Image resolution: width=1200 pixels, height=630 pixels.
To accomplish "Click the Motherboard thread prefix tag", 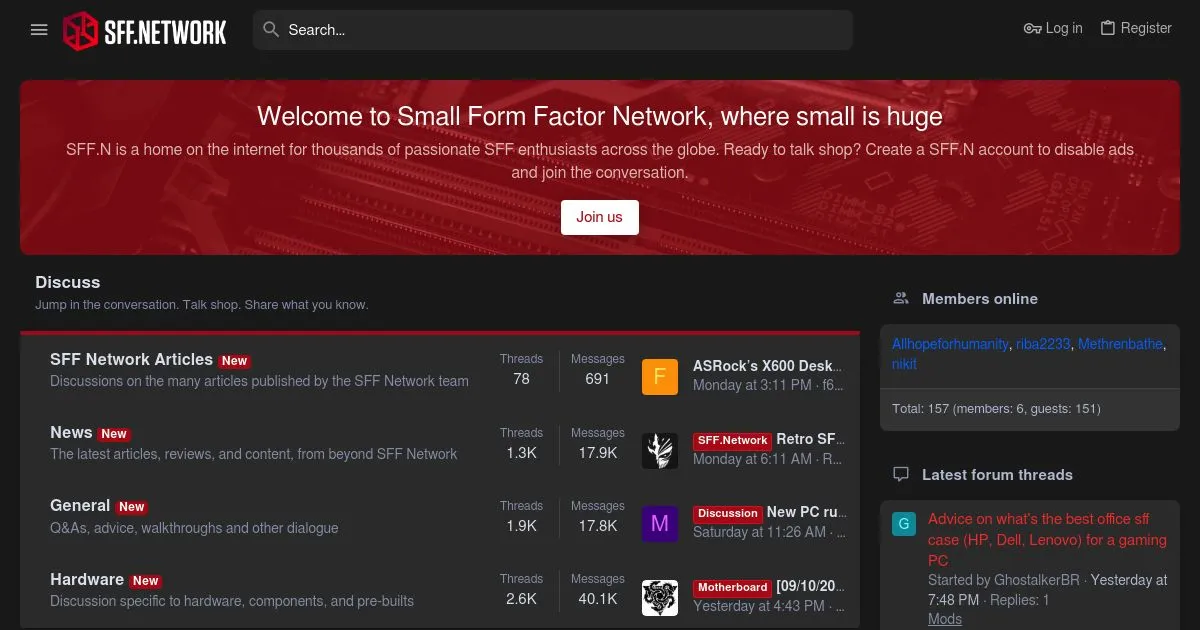I will point(733,587).
